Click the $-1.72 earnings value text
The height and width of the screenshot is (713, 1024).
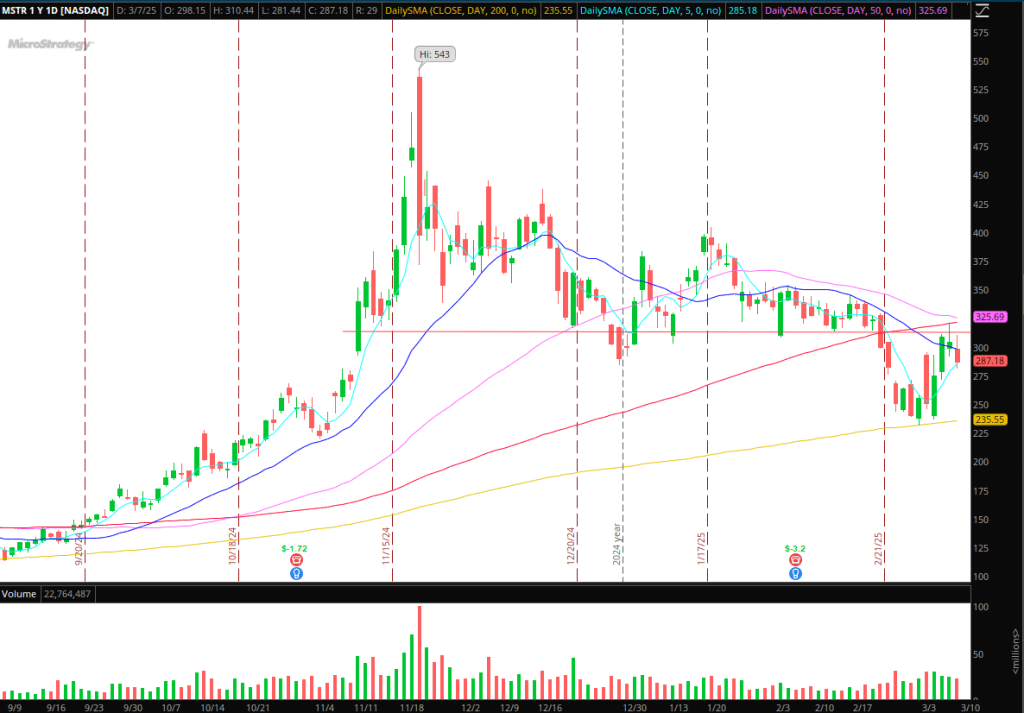pos(294,550)
